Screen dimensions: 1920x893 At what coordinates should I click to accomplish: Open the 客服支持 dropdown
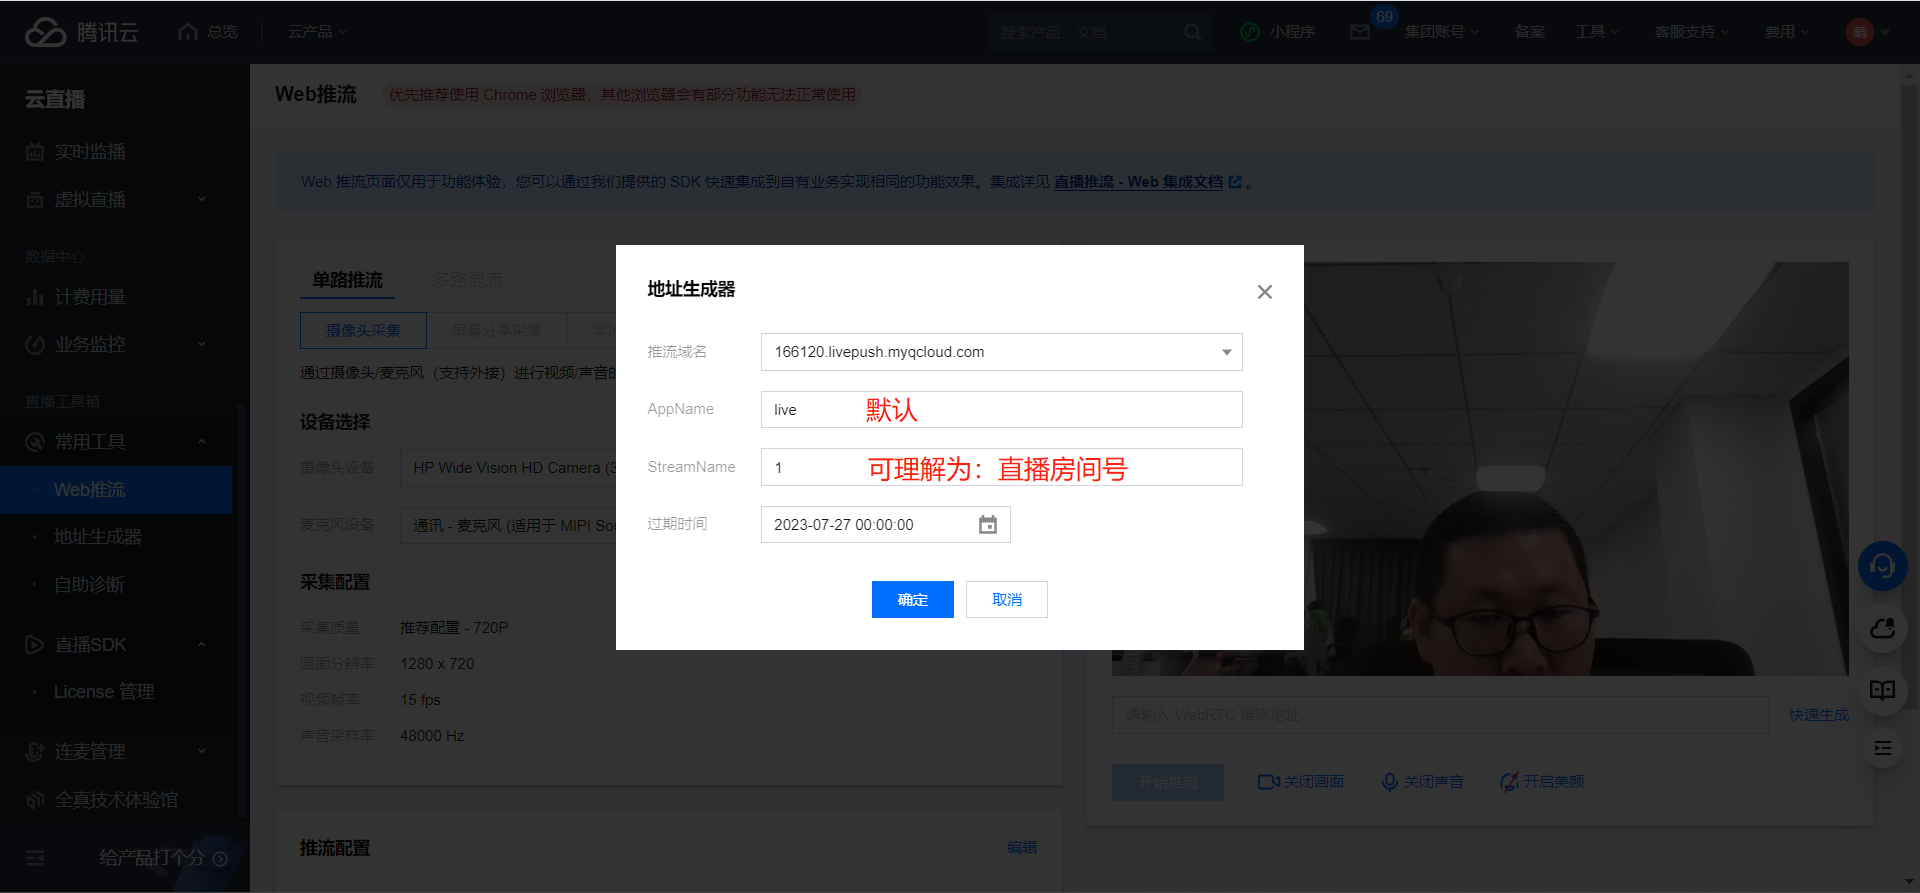1692,32
